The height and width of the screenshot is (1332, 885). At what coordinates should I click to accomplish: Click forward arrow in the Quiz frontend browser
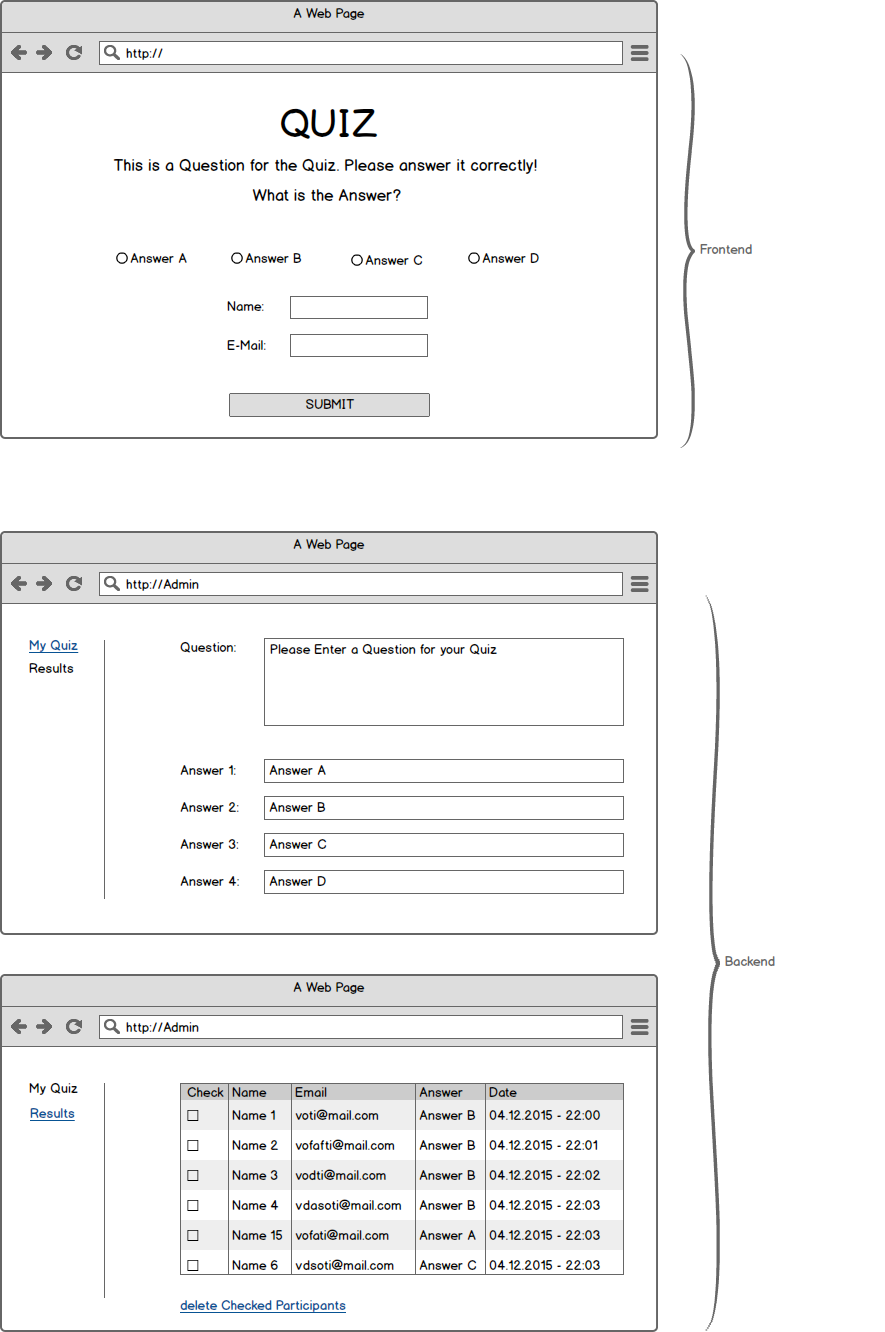tap(44, 53)
